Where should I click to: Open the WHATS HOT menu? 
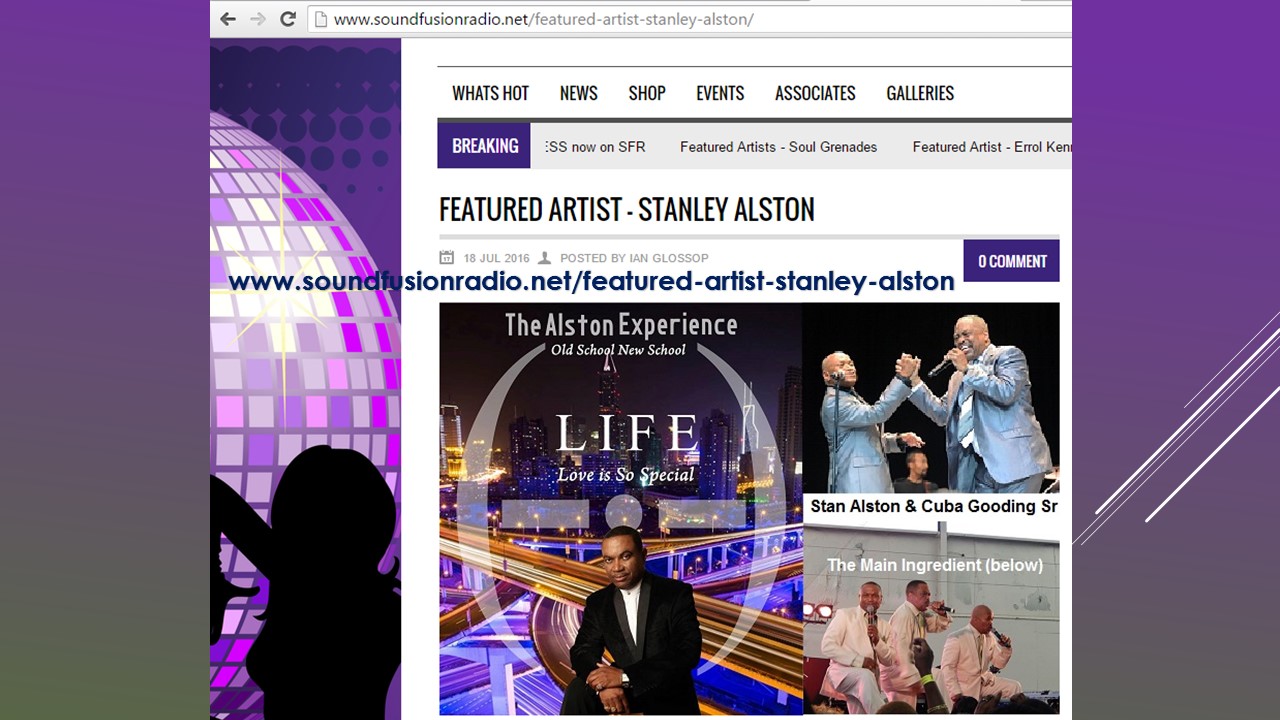point(490,93)
